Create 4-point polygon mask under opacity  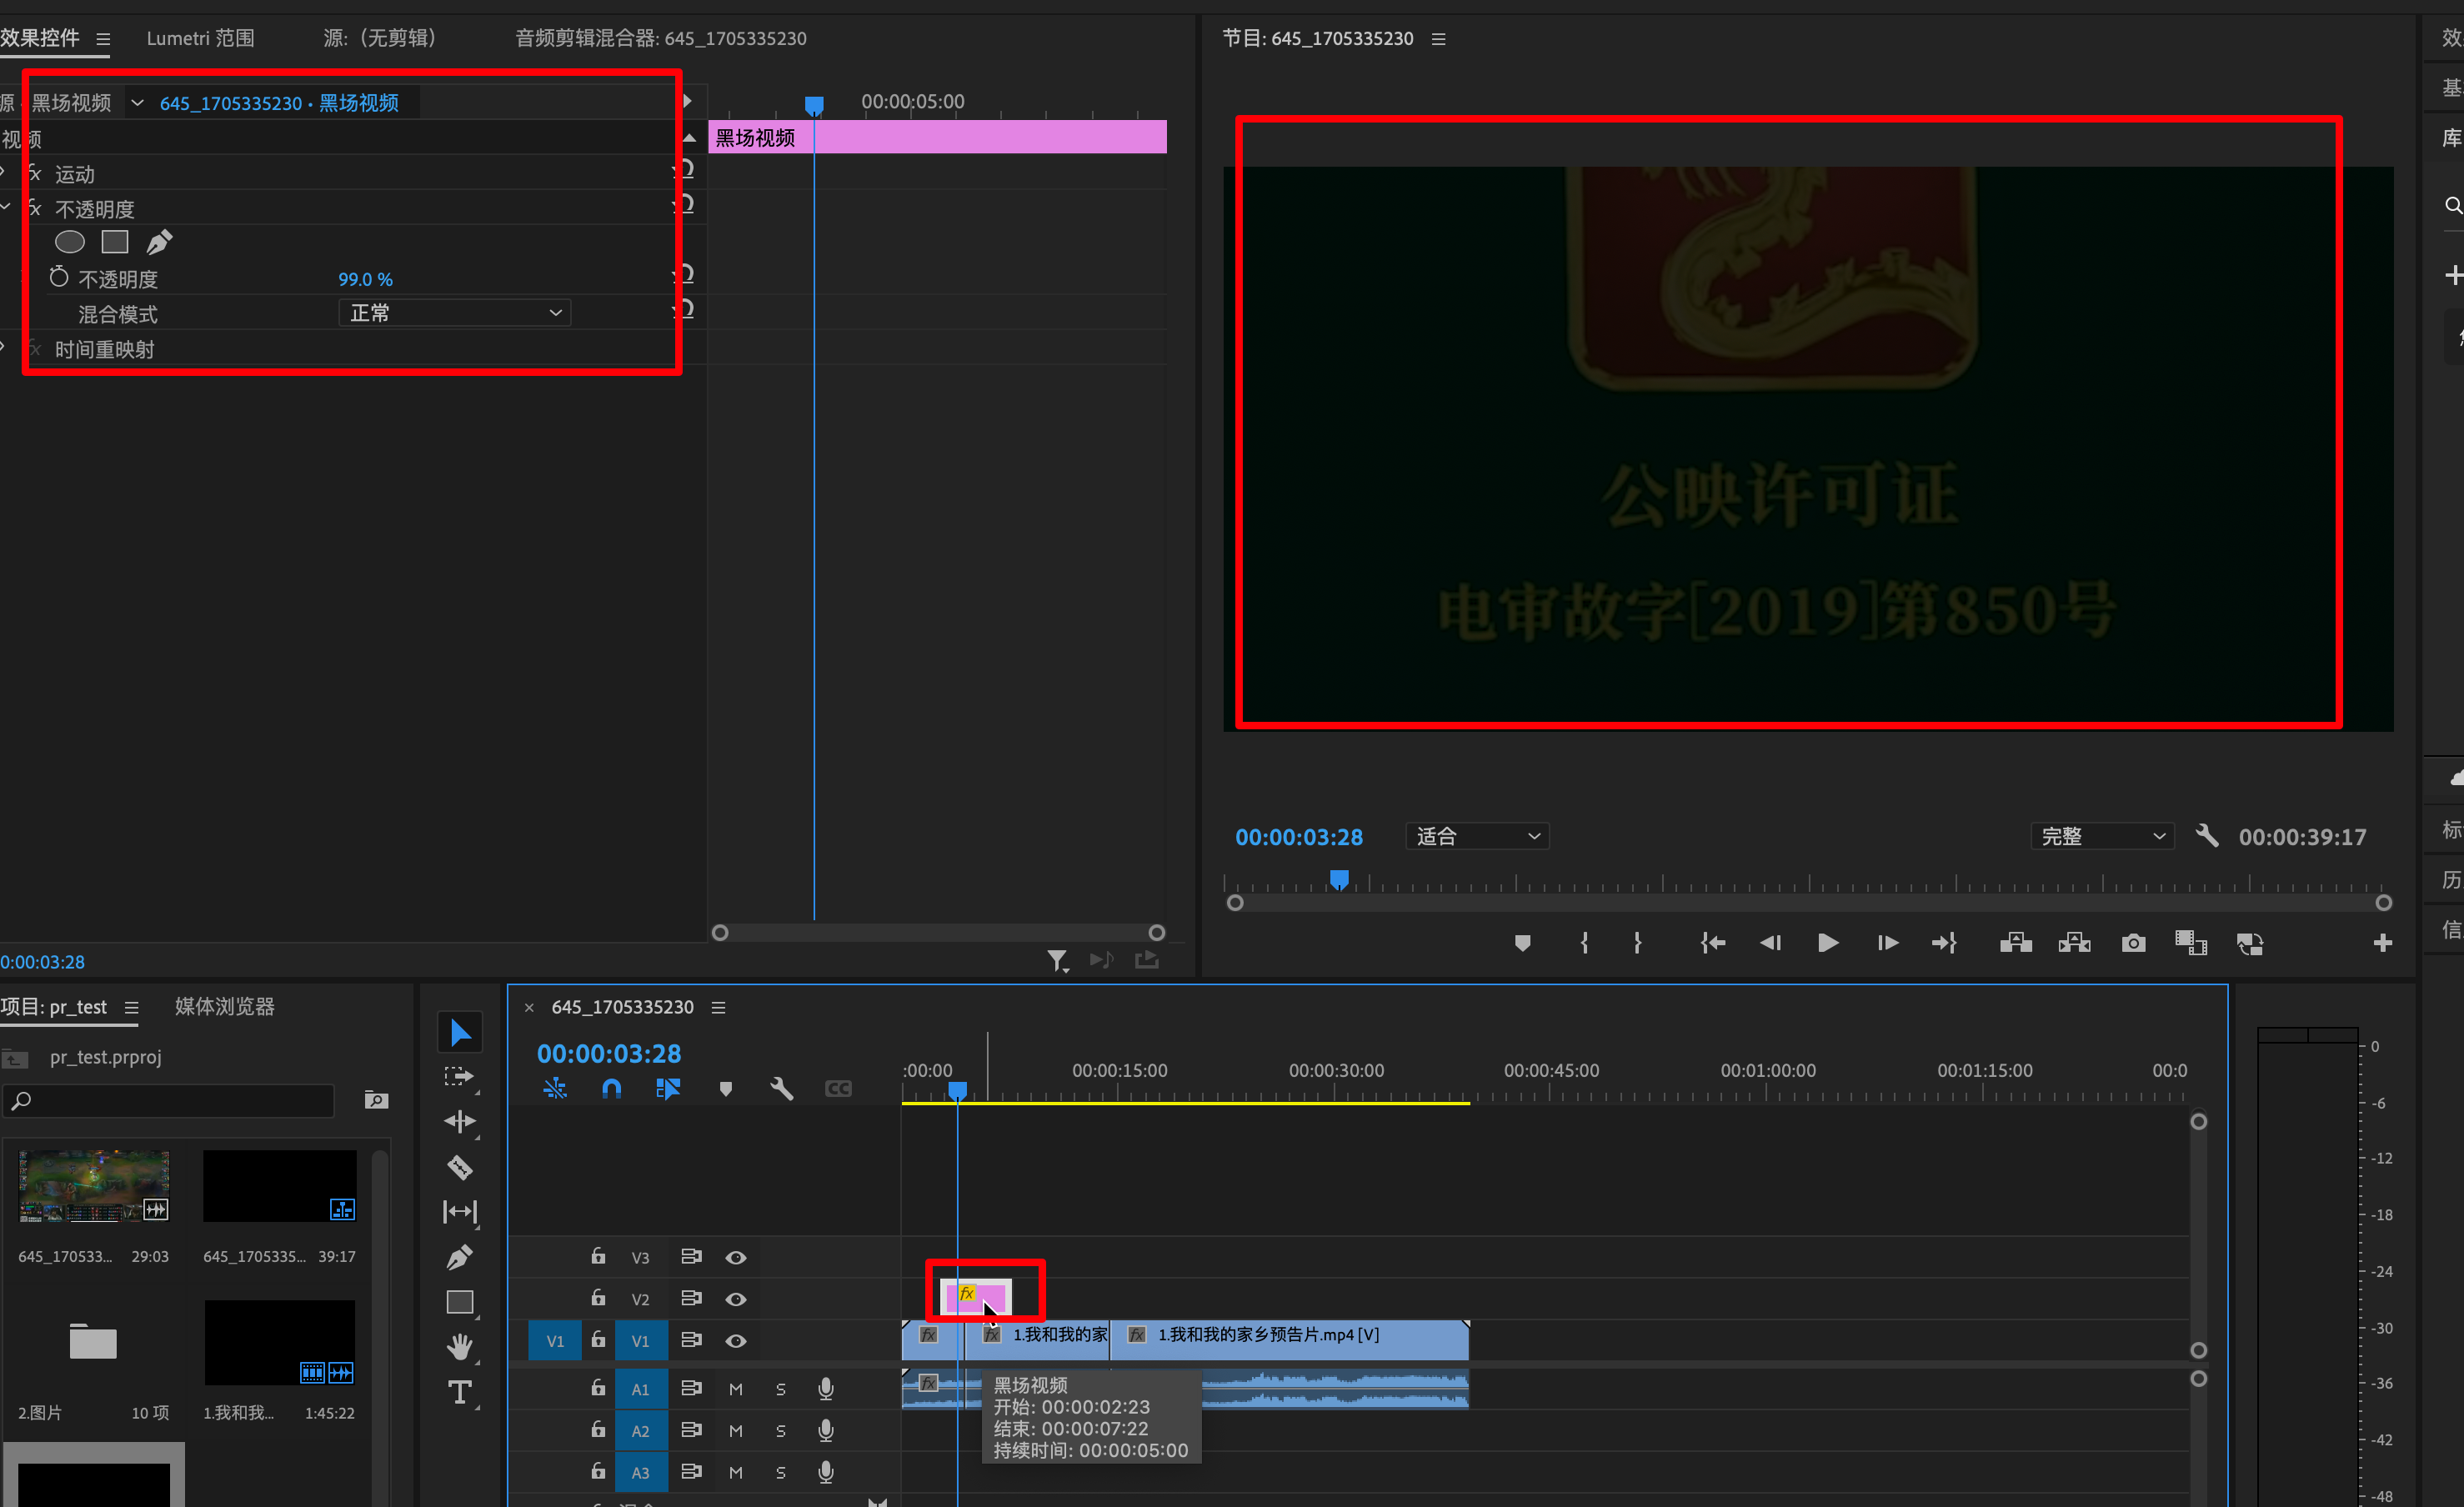[115, 242]
